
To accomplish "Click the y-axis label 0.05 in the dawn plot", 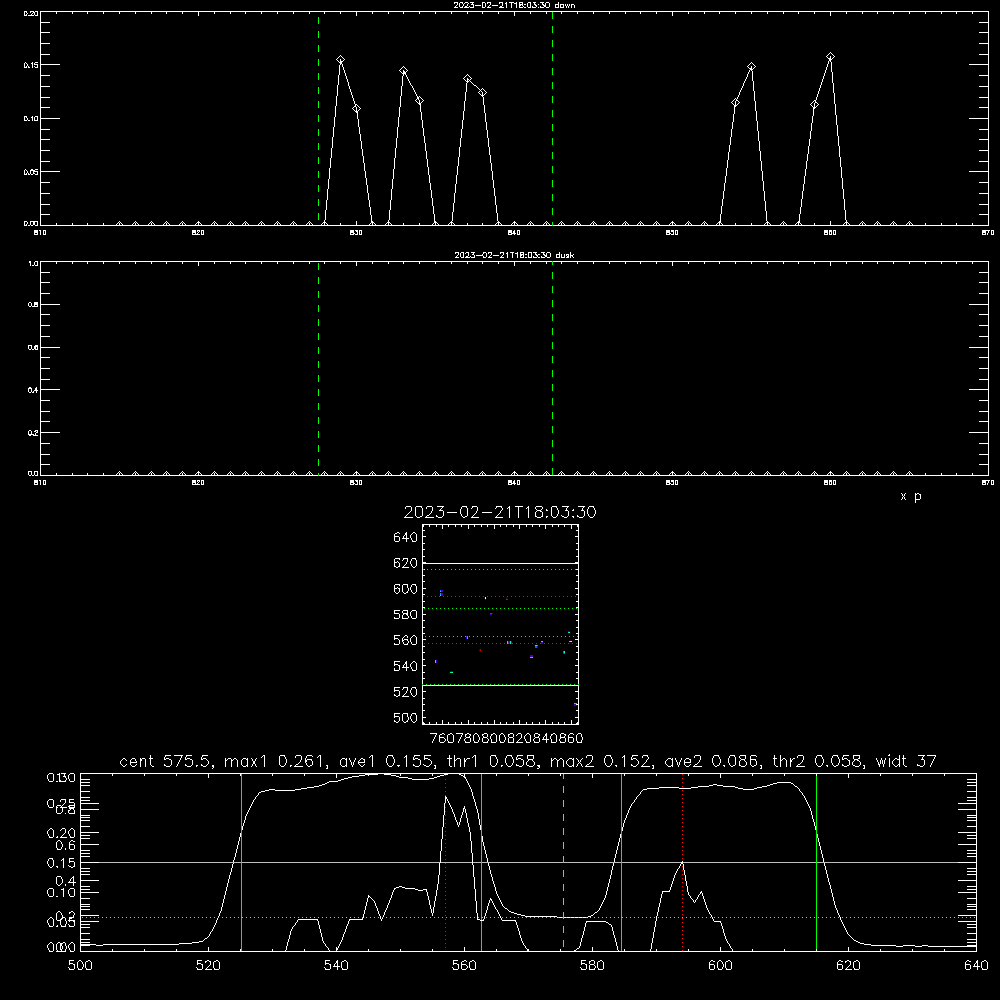I will pyautogui.click(x=30, y=172).
